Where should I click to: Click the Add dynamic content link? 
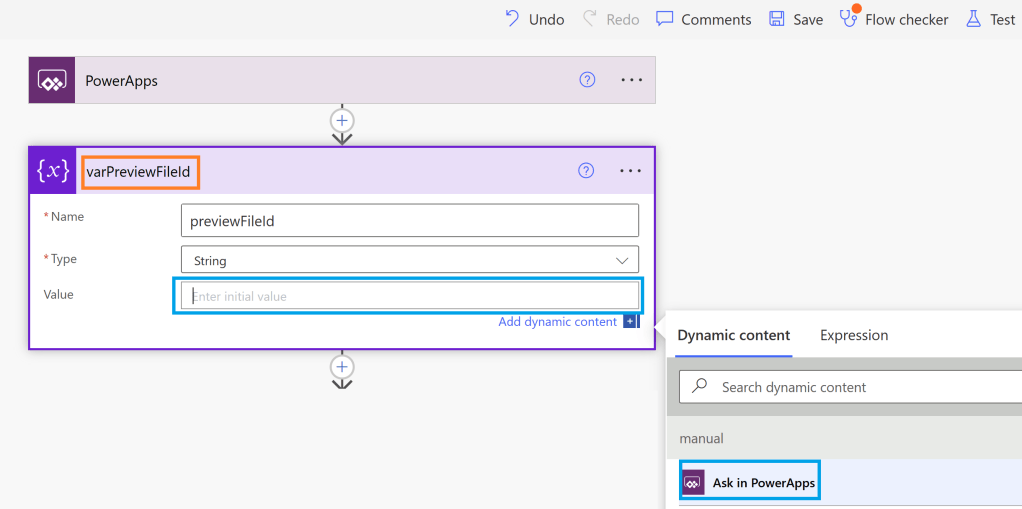(558, 322)
